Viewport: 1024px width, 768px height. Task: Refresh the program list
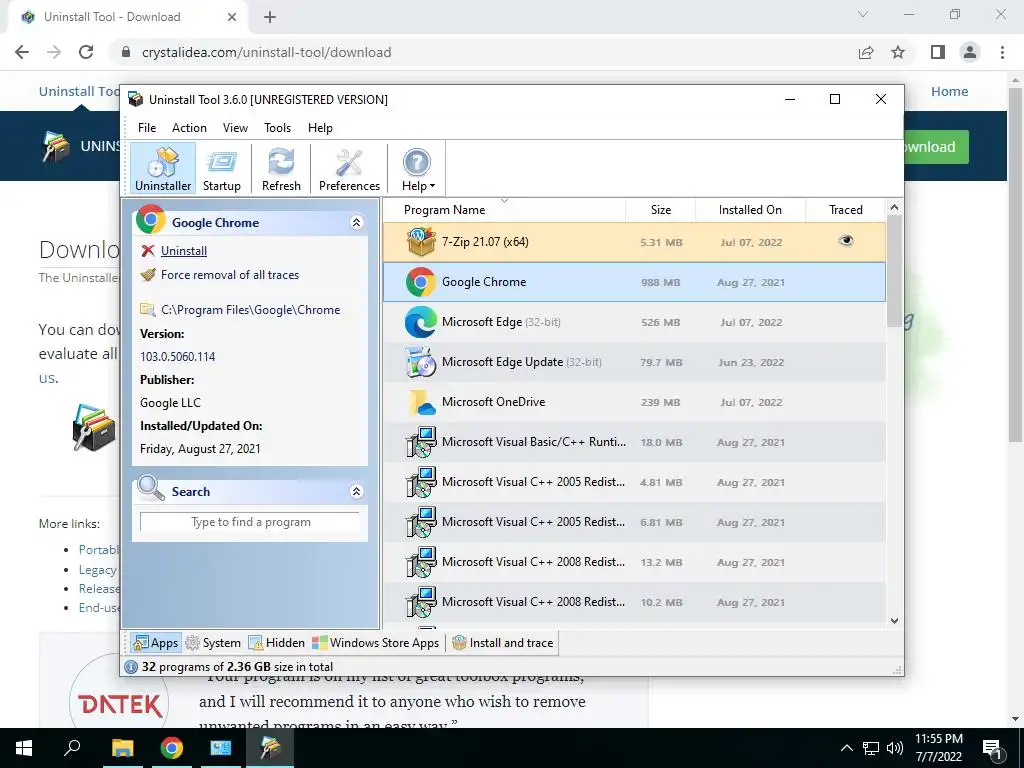point(281,168)
